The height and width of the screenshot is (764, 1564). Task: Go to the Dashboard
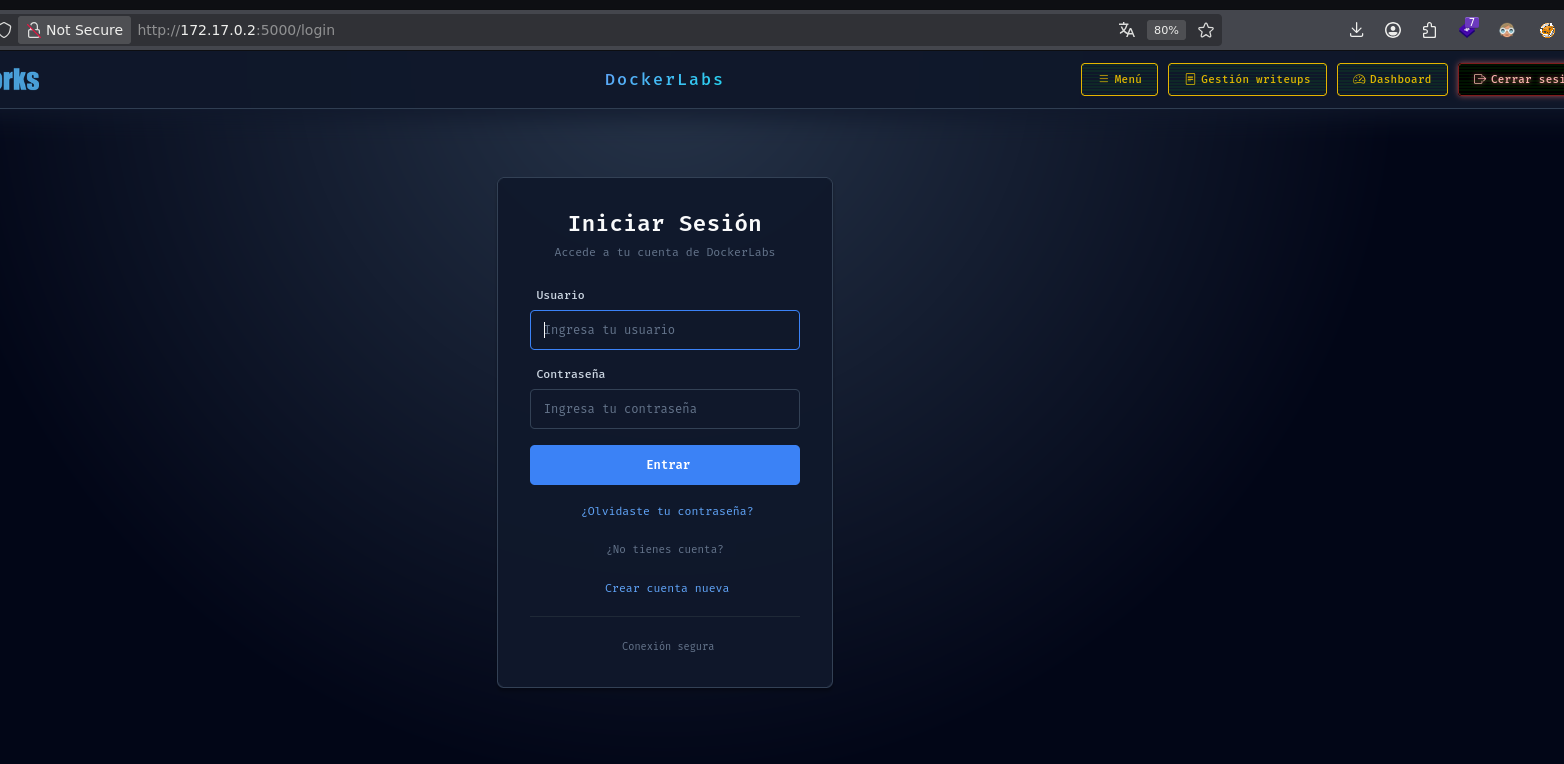(x=1392, y=79)
